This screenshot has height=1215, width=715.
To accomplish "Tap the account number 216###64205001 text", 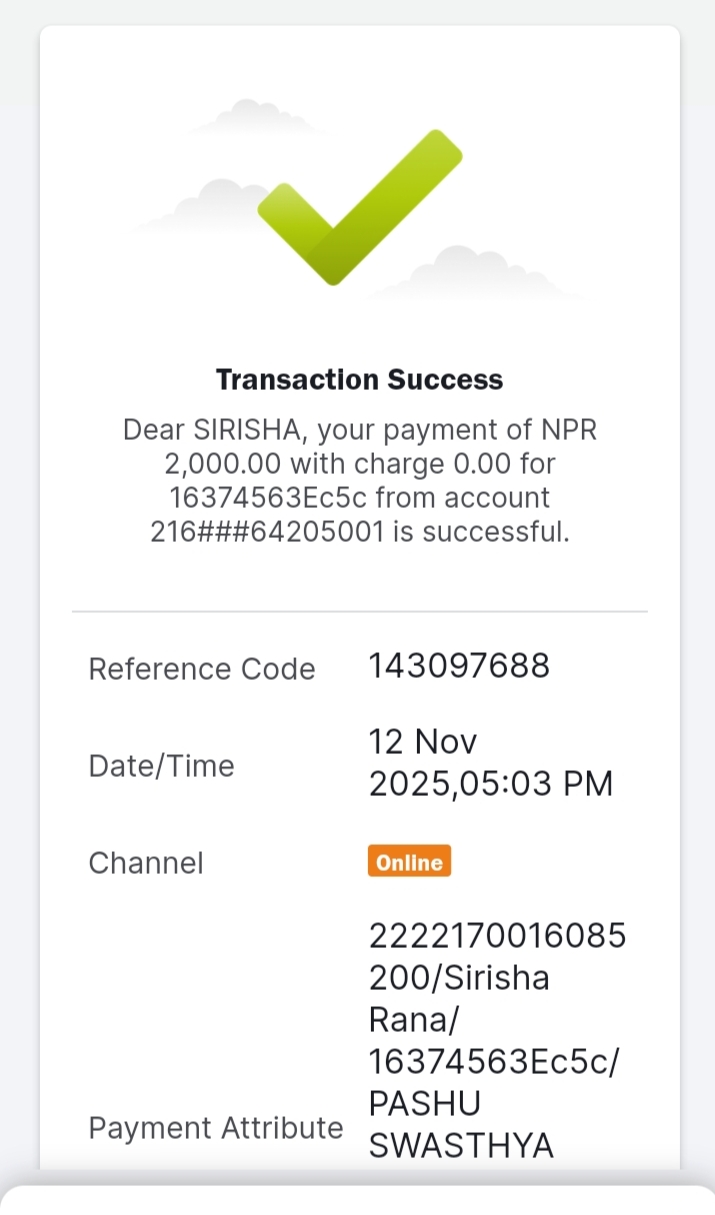I will coord(267,532).
